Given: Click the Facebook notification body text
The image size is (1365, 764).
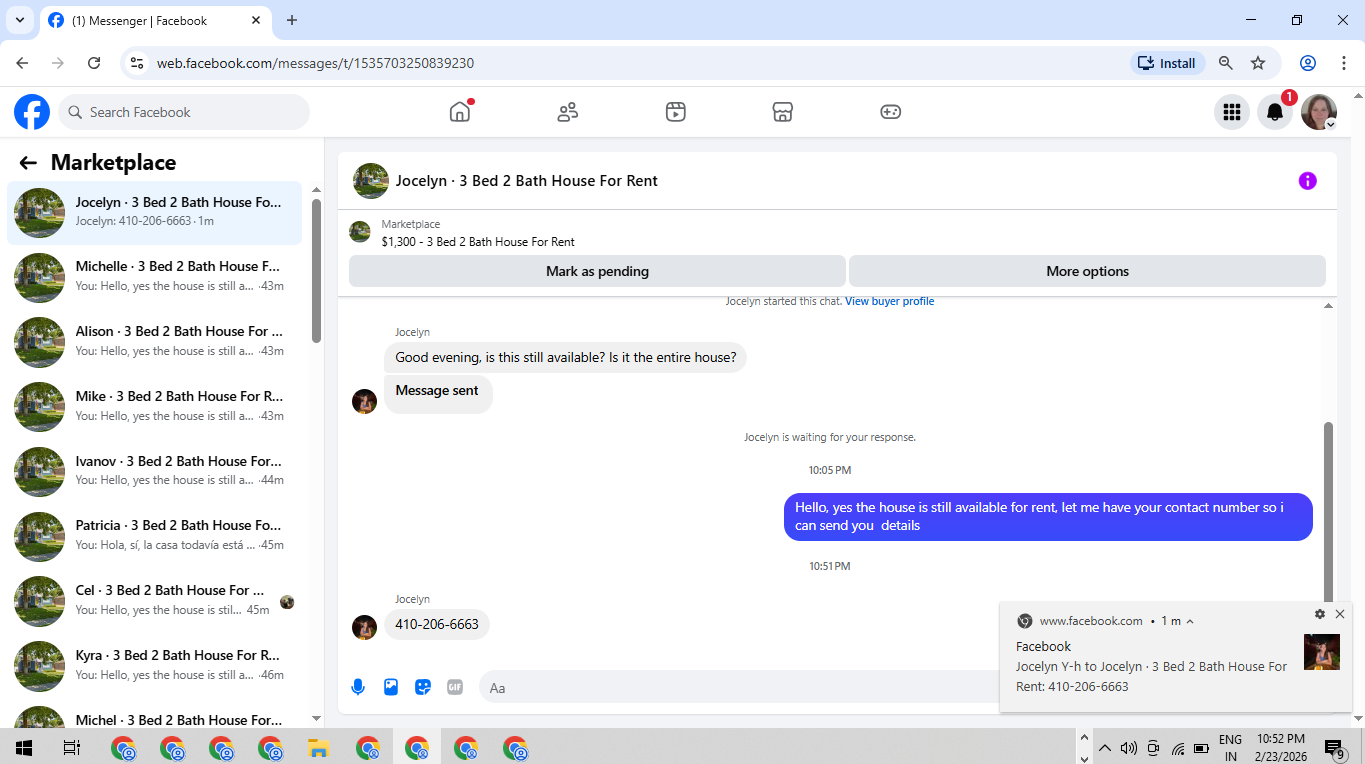Looking at the screenshot, I should pos(1152,676).
